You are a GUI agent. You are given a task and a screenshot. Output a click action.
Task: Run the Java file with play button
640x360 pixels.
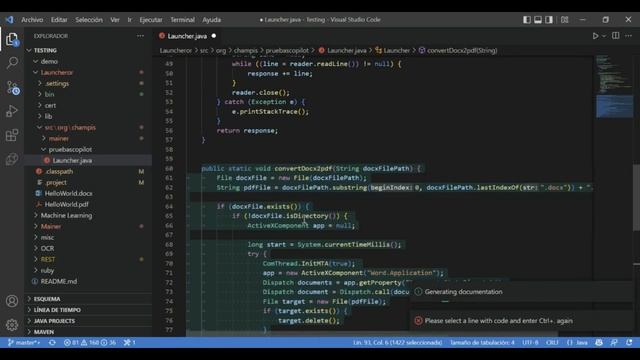click(596, 36)
